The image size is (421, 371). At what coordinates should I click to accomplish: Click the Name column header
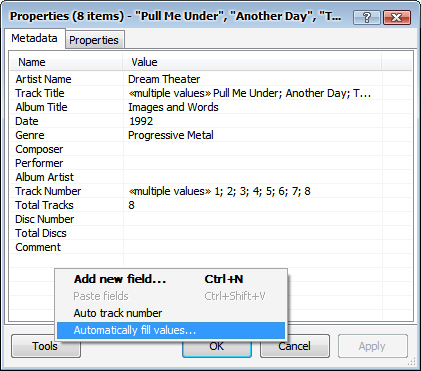[66, 62]
